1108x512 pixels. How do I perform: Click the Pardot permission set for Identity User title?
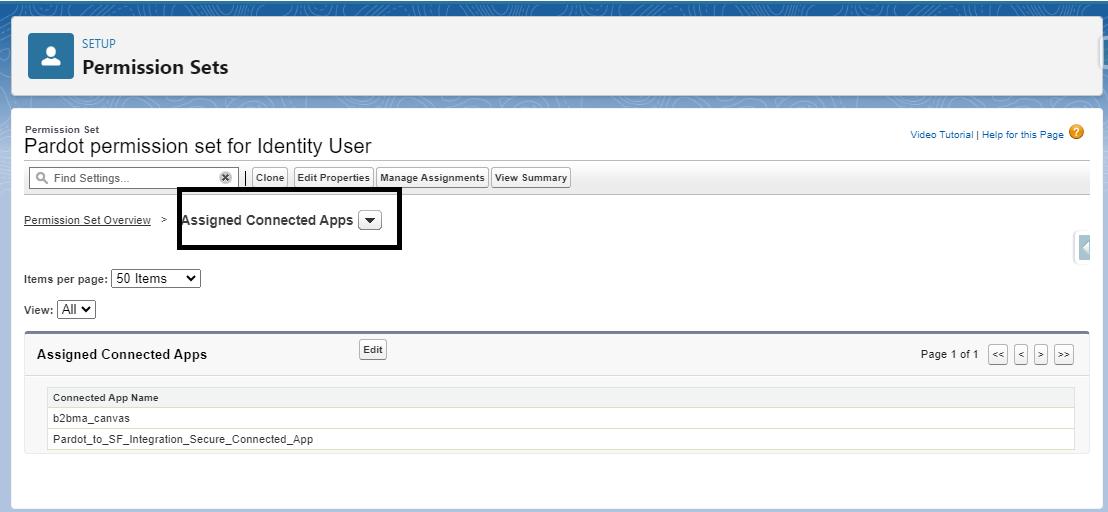coord(198,146)
